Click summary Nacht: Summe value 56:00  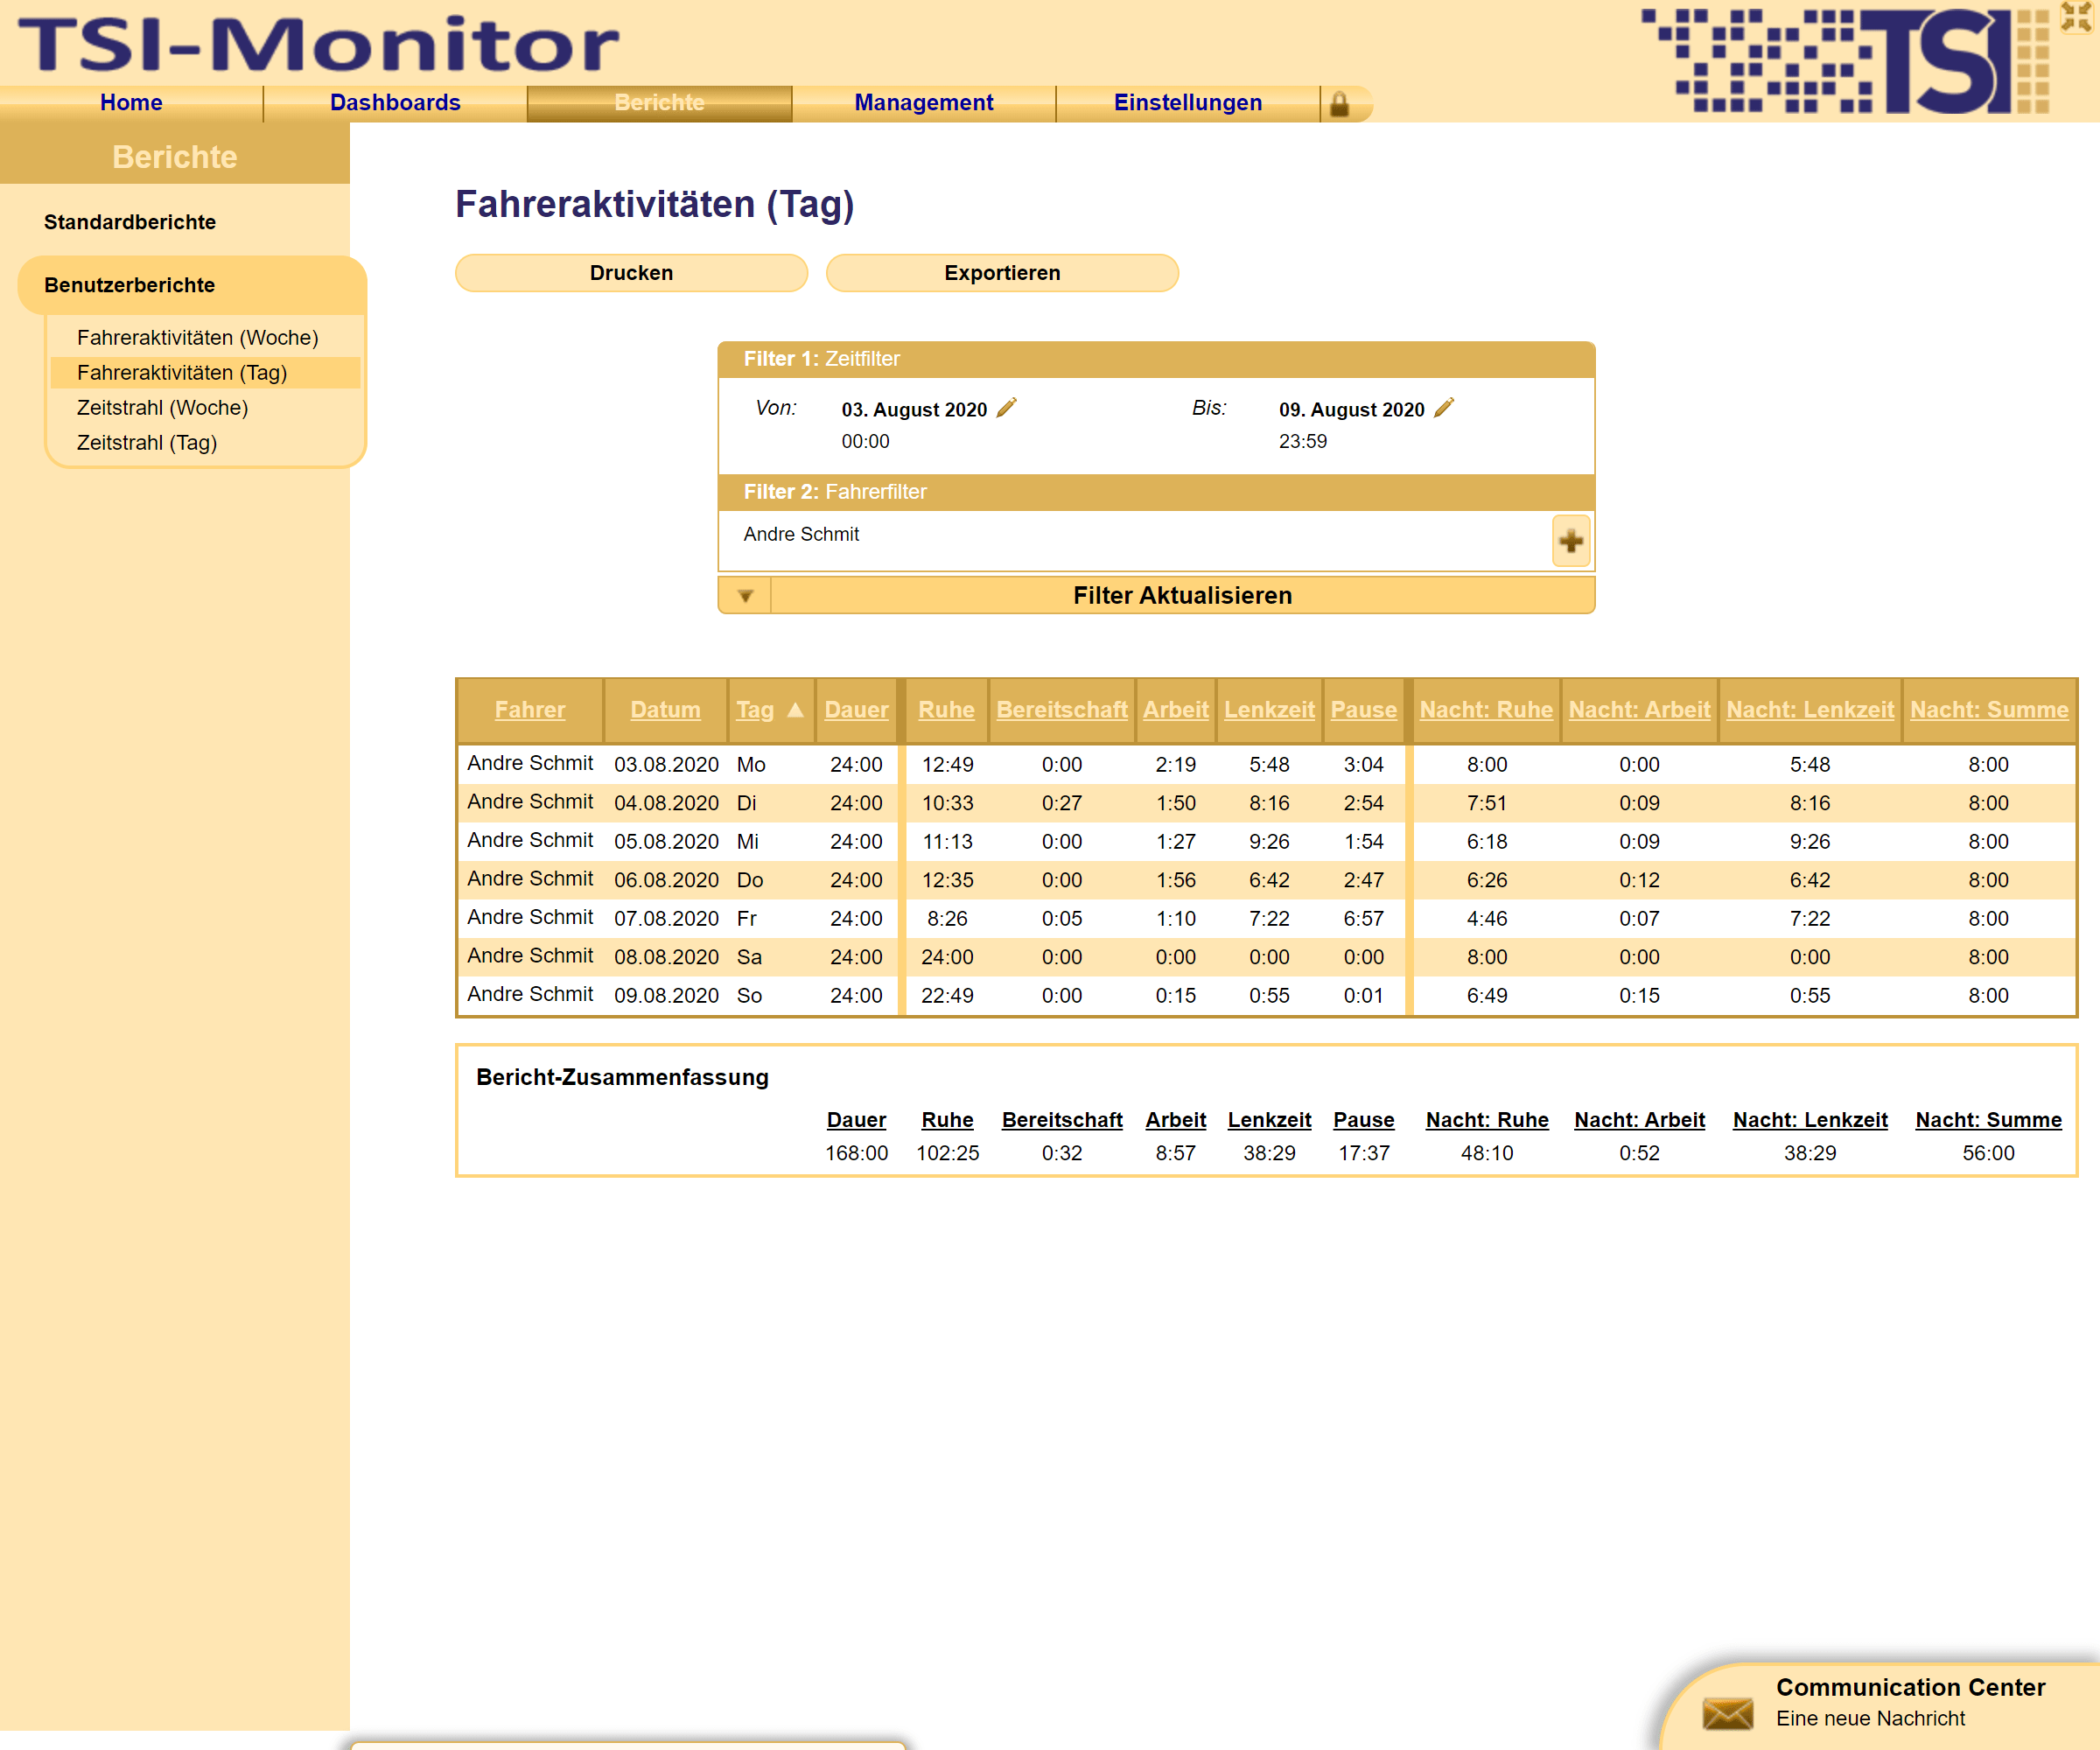pyautogui.click(x=1988, y=1153)
